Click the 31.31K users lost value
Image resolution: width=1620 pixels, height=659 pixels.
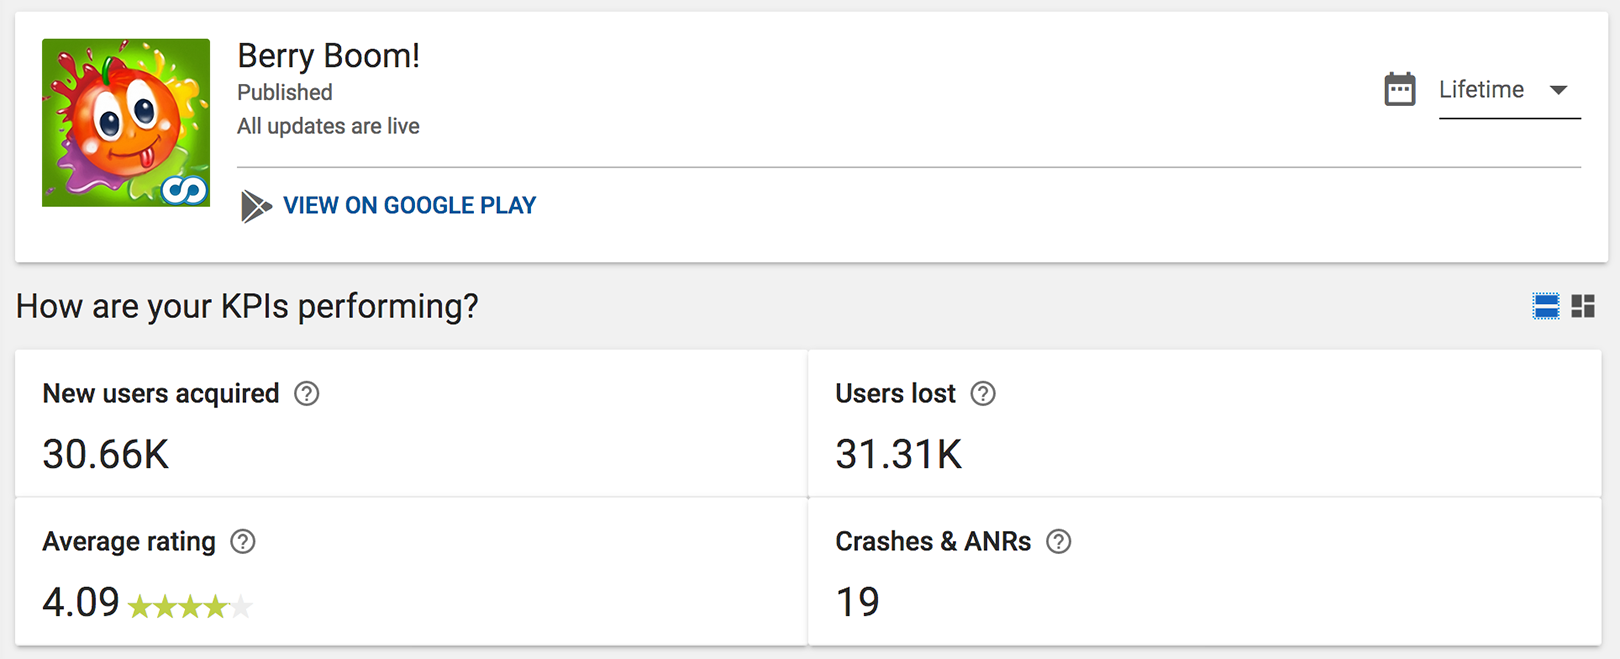tap(899, 455)
